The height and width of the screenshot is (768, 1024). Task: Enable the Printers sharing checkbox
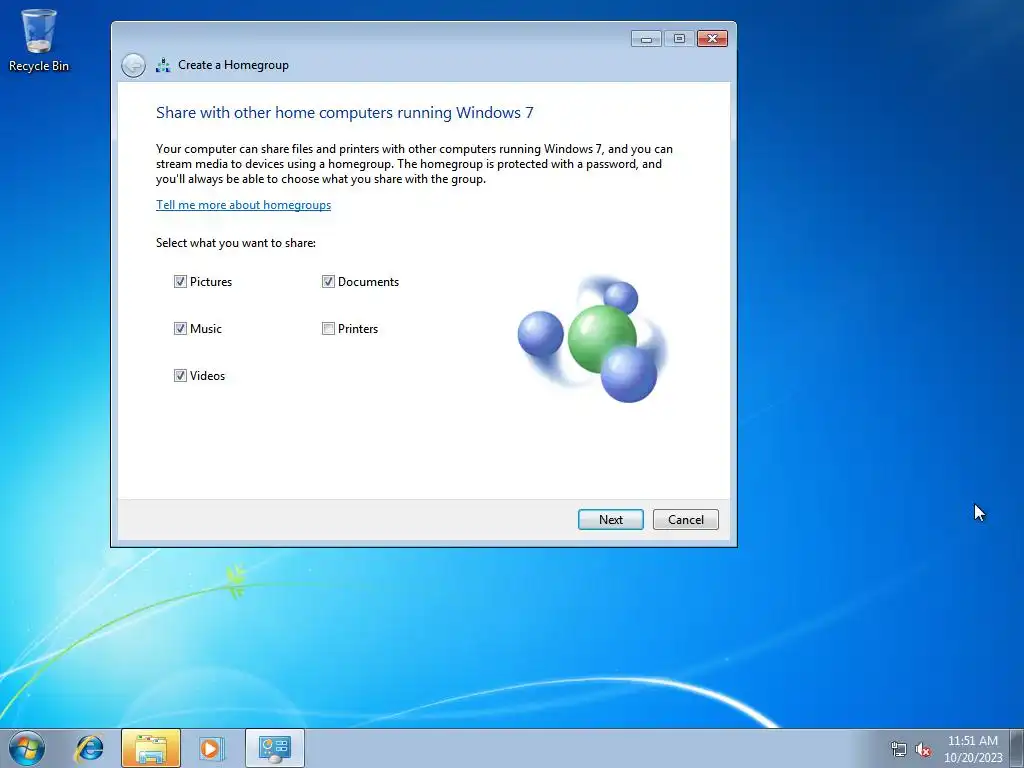point(328,328)
